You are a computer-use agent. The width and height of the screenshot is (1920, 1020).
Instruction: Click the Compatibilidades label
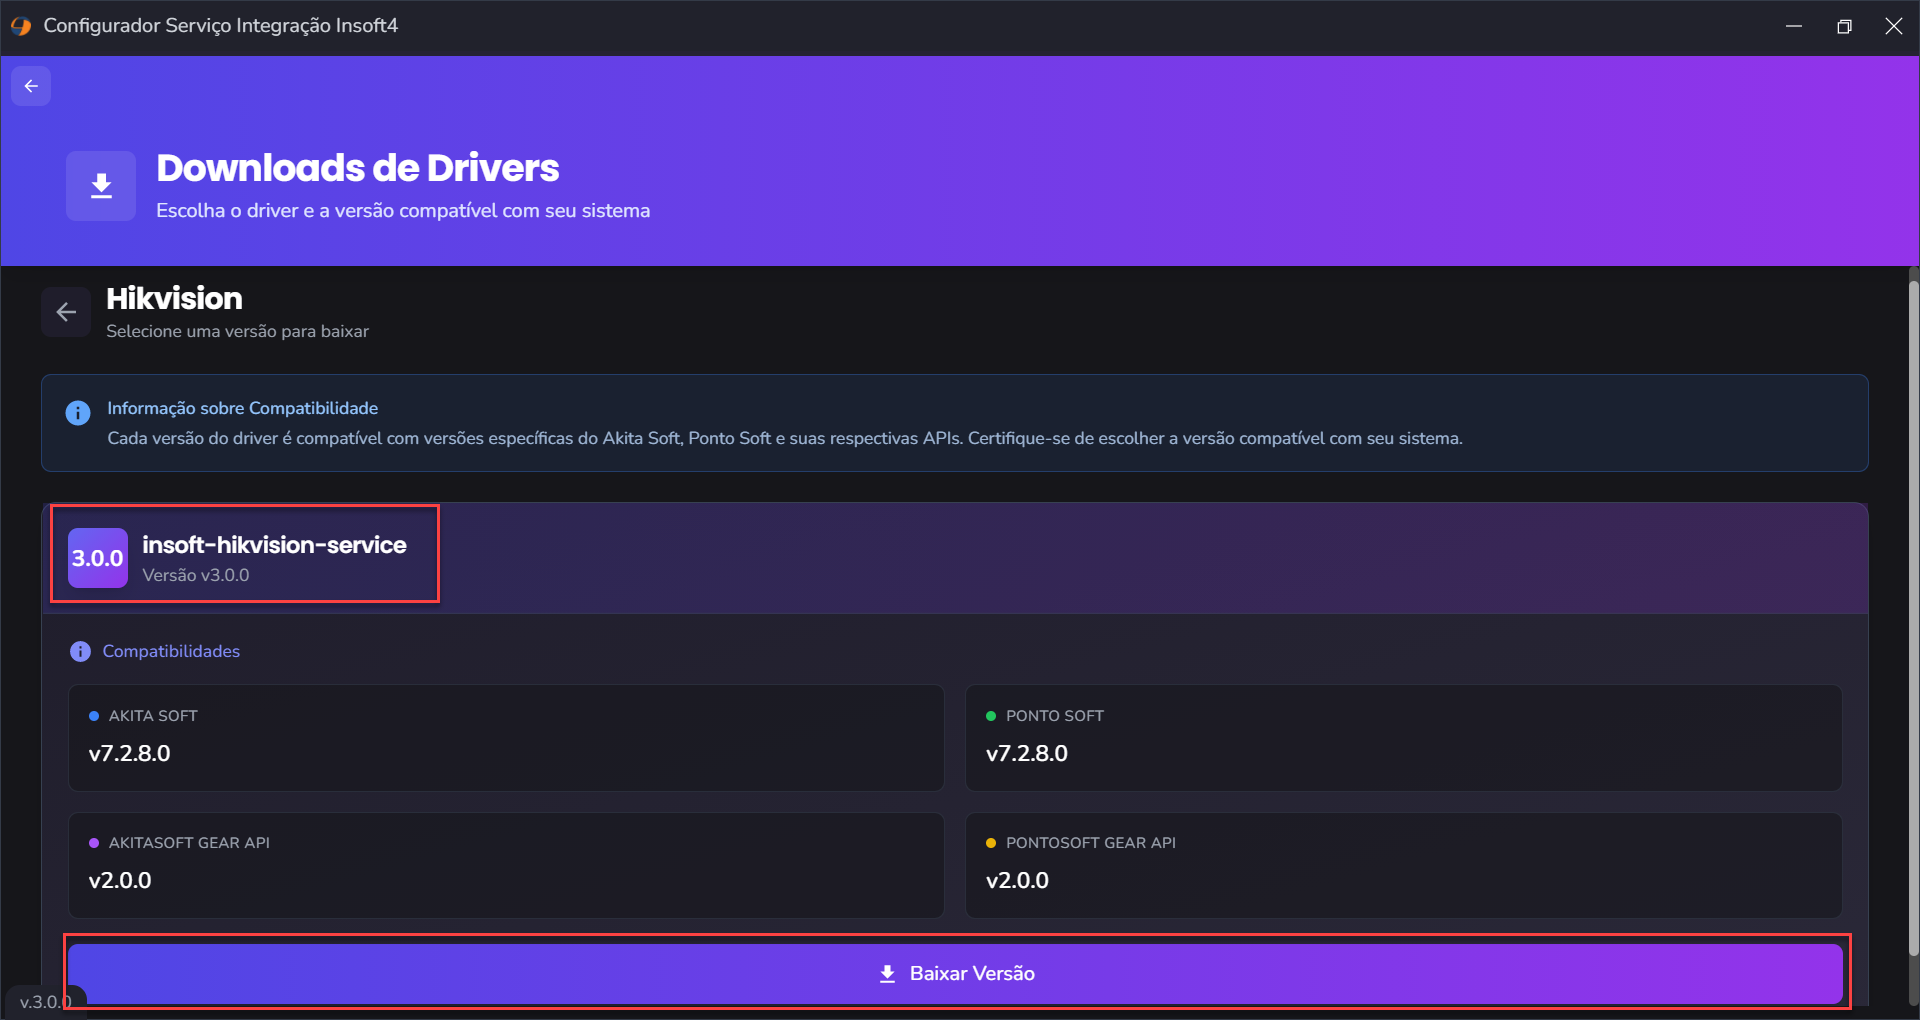click(171, 652)
